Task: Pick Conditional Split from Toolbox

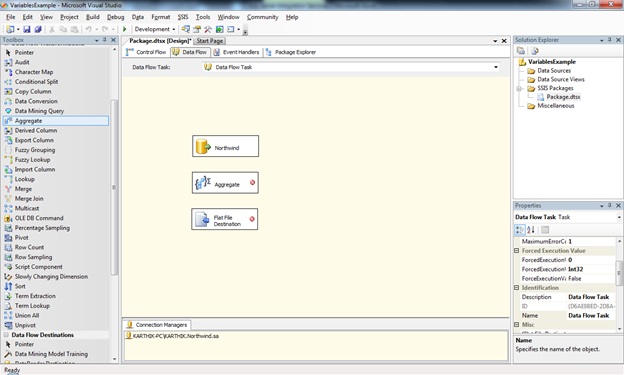Action: 36,82
